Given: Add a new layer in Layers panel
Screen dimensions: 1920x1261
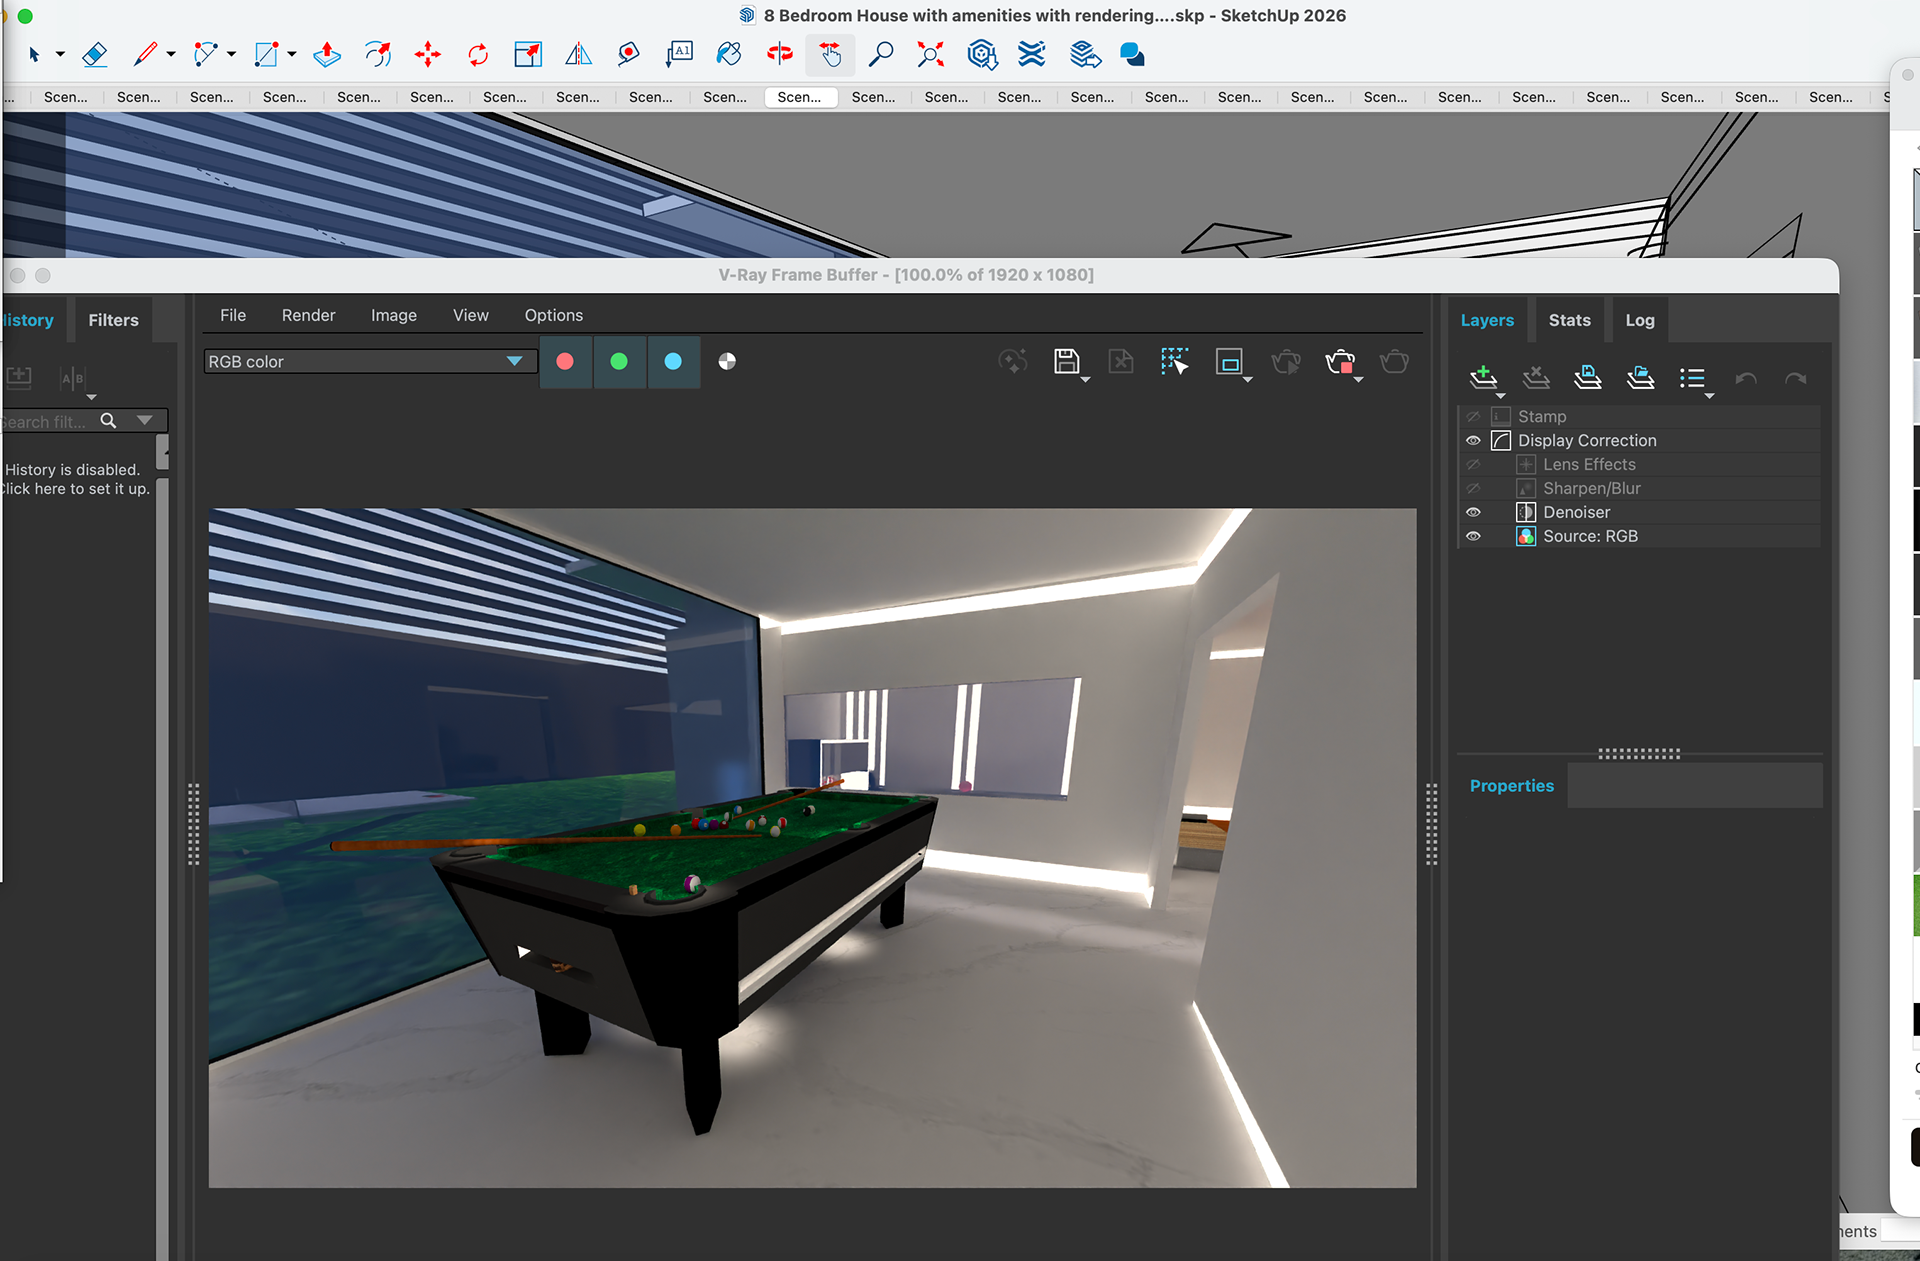Looking at the screenshot, I should coord(1483,377).
